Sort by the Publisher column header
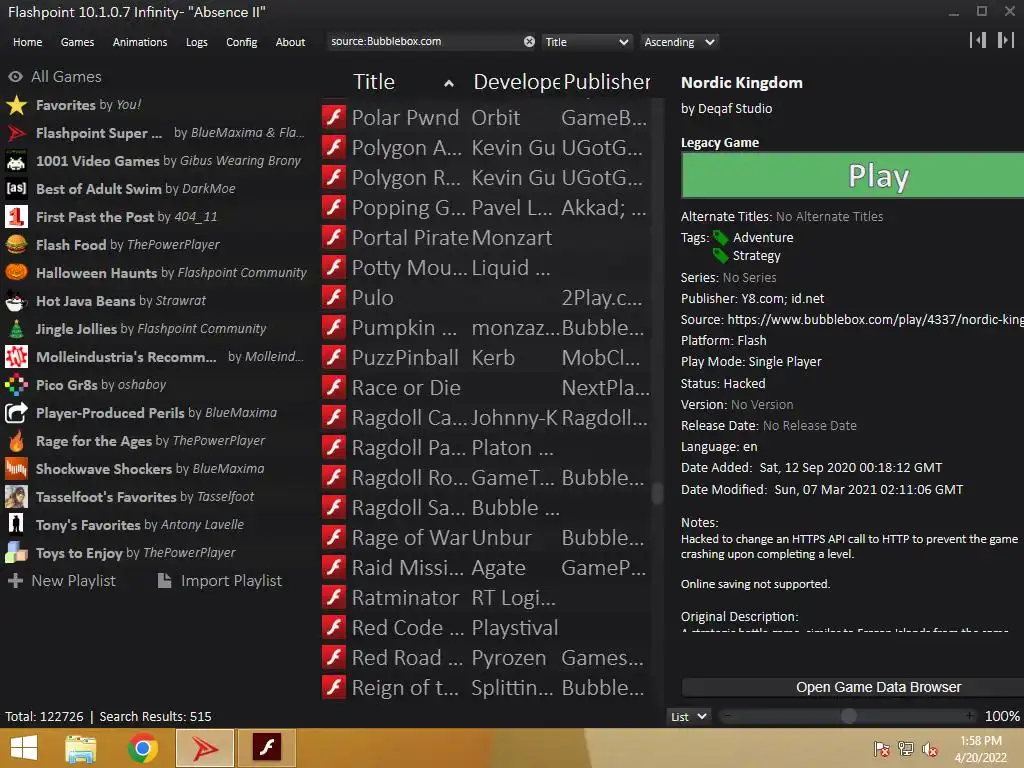The image size is (1024, 768). pyautogui.click(x=607, y=82)
